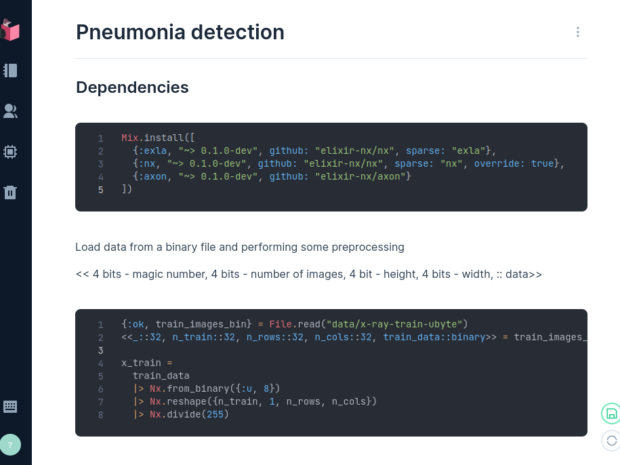Place cursor on the :axon dependency line
The width and height of the screenshot is (620, 465).
pos(272,176)
